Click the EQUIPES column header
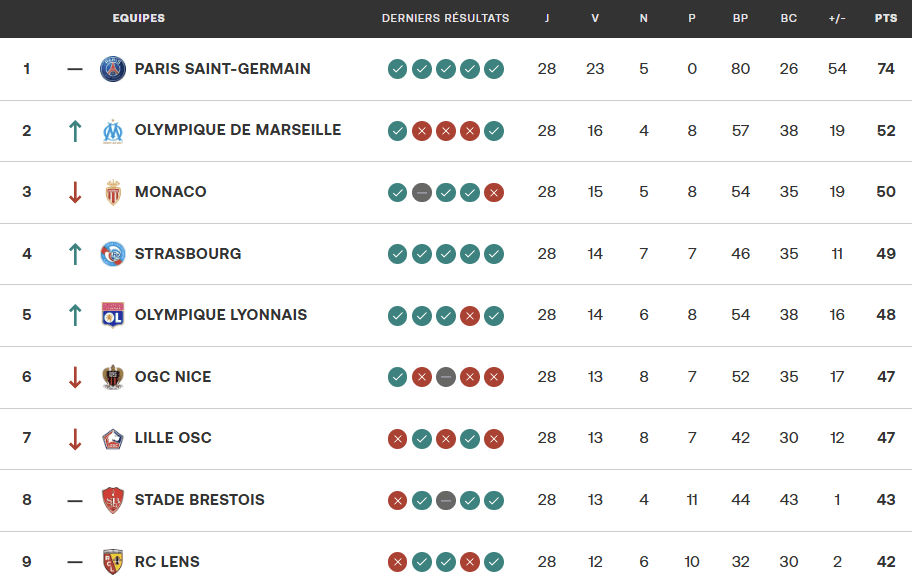 [138, 19]
